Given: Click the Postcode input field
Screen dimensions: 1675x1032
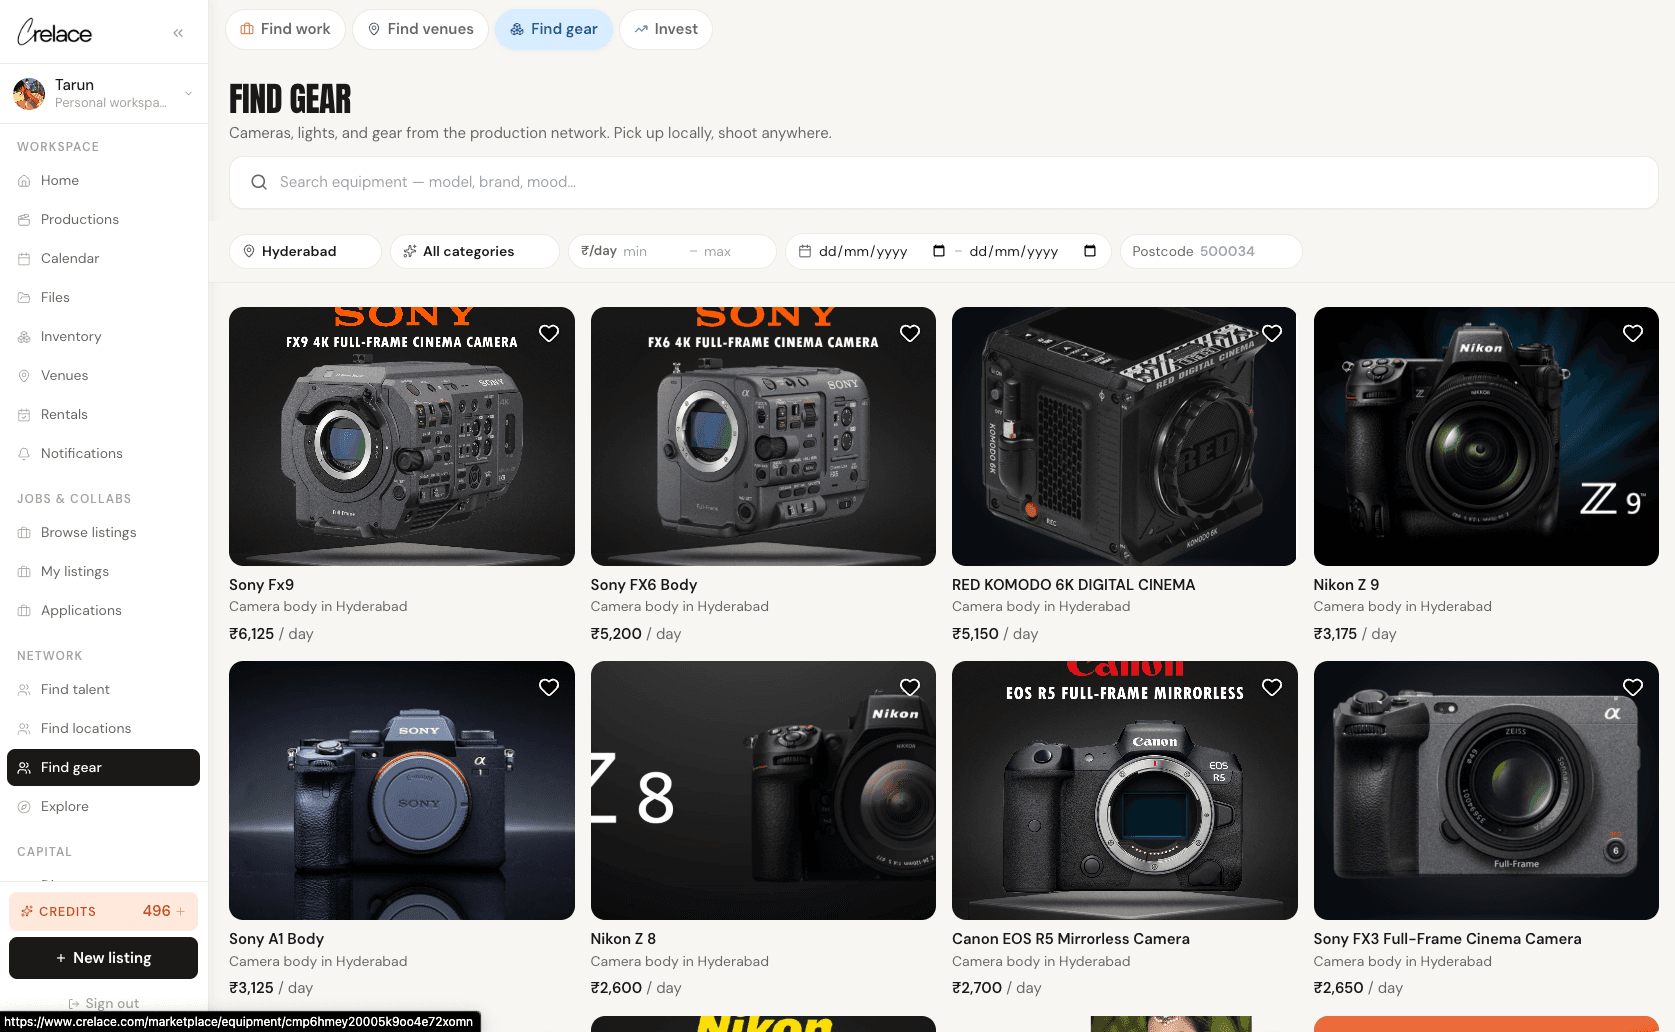Looking at the screenshot, I should click(x=1211, y=251).
